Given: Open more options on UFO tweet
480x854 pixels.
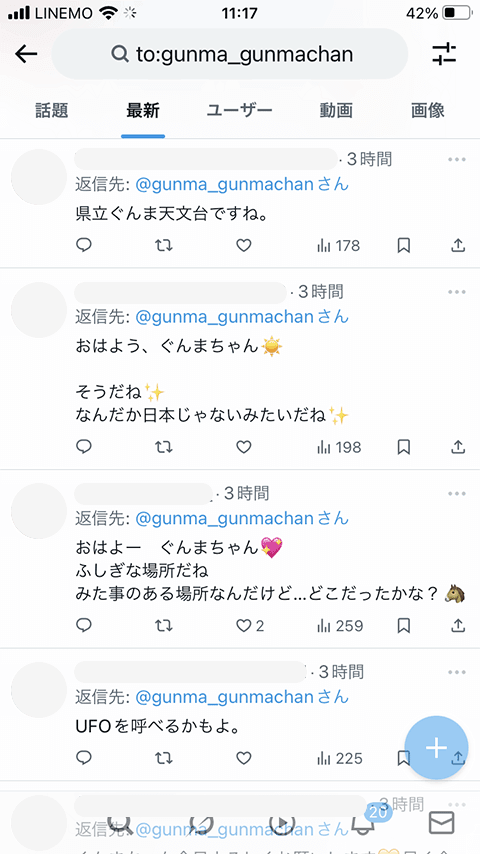Looking at the screenshot, I should tap(457, 671).
